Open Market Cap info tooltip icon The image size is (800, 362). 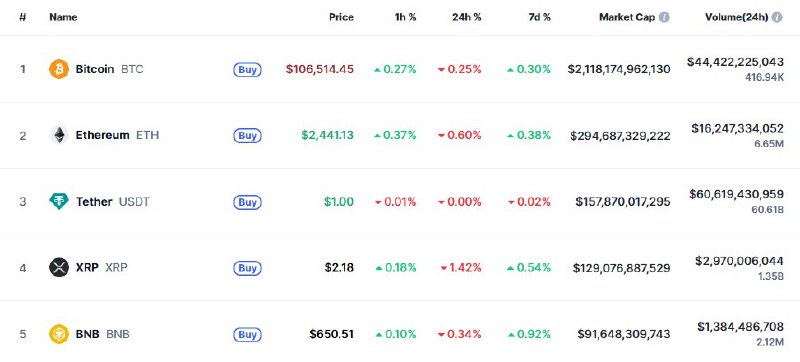(x=664, y=17)
